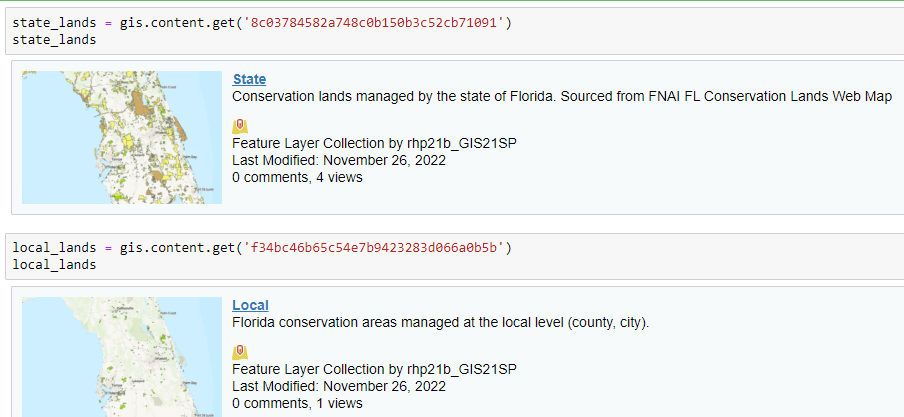Click the '0 comments, 1 views' text
The width and height of the screenshot is (904, 417).
[297, 404]
